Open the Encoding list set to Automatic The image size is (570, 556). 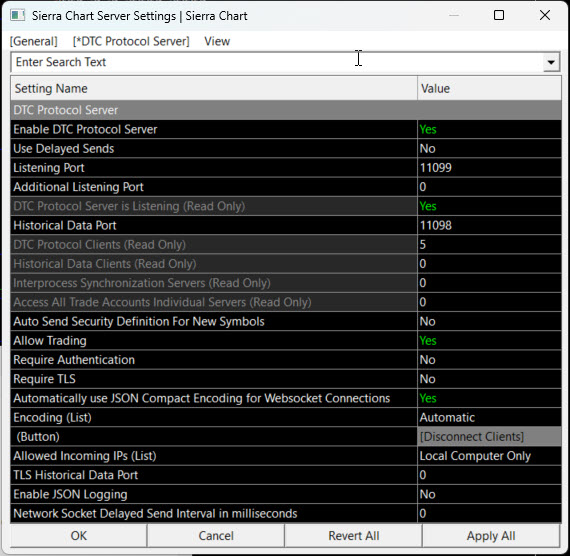pos(489,417)
